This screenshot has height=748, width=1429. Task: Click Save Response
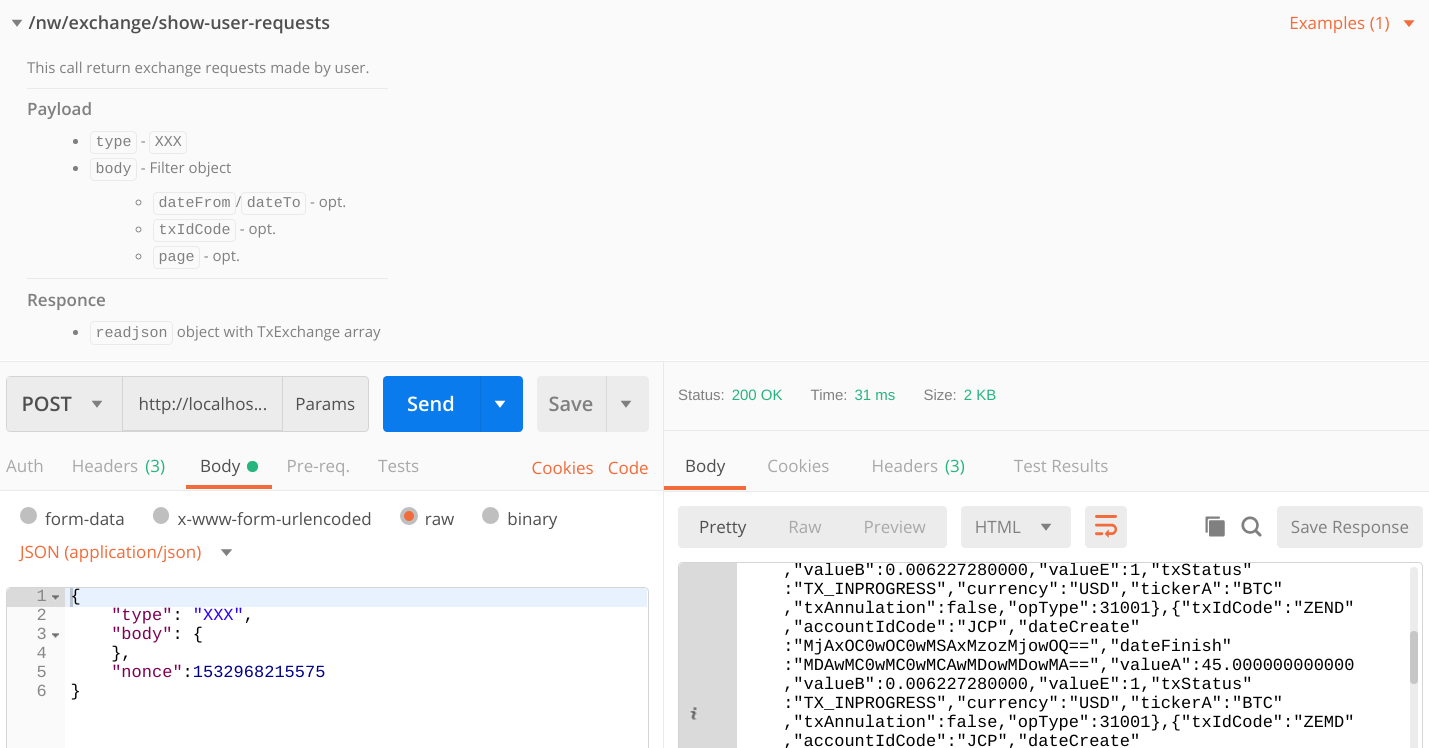(x=1349, y=526)
